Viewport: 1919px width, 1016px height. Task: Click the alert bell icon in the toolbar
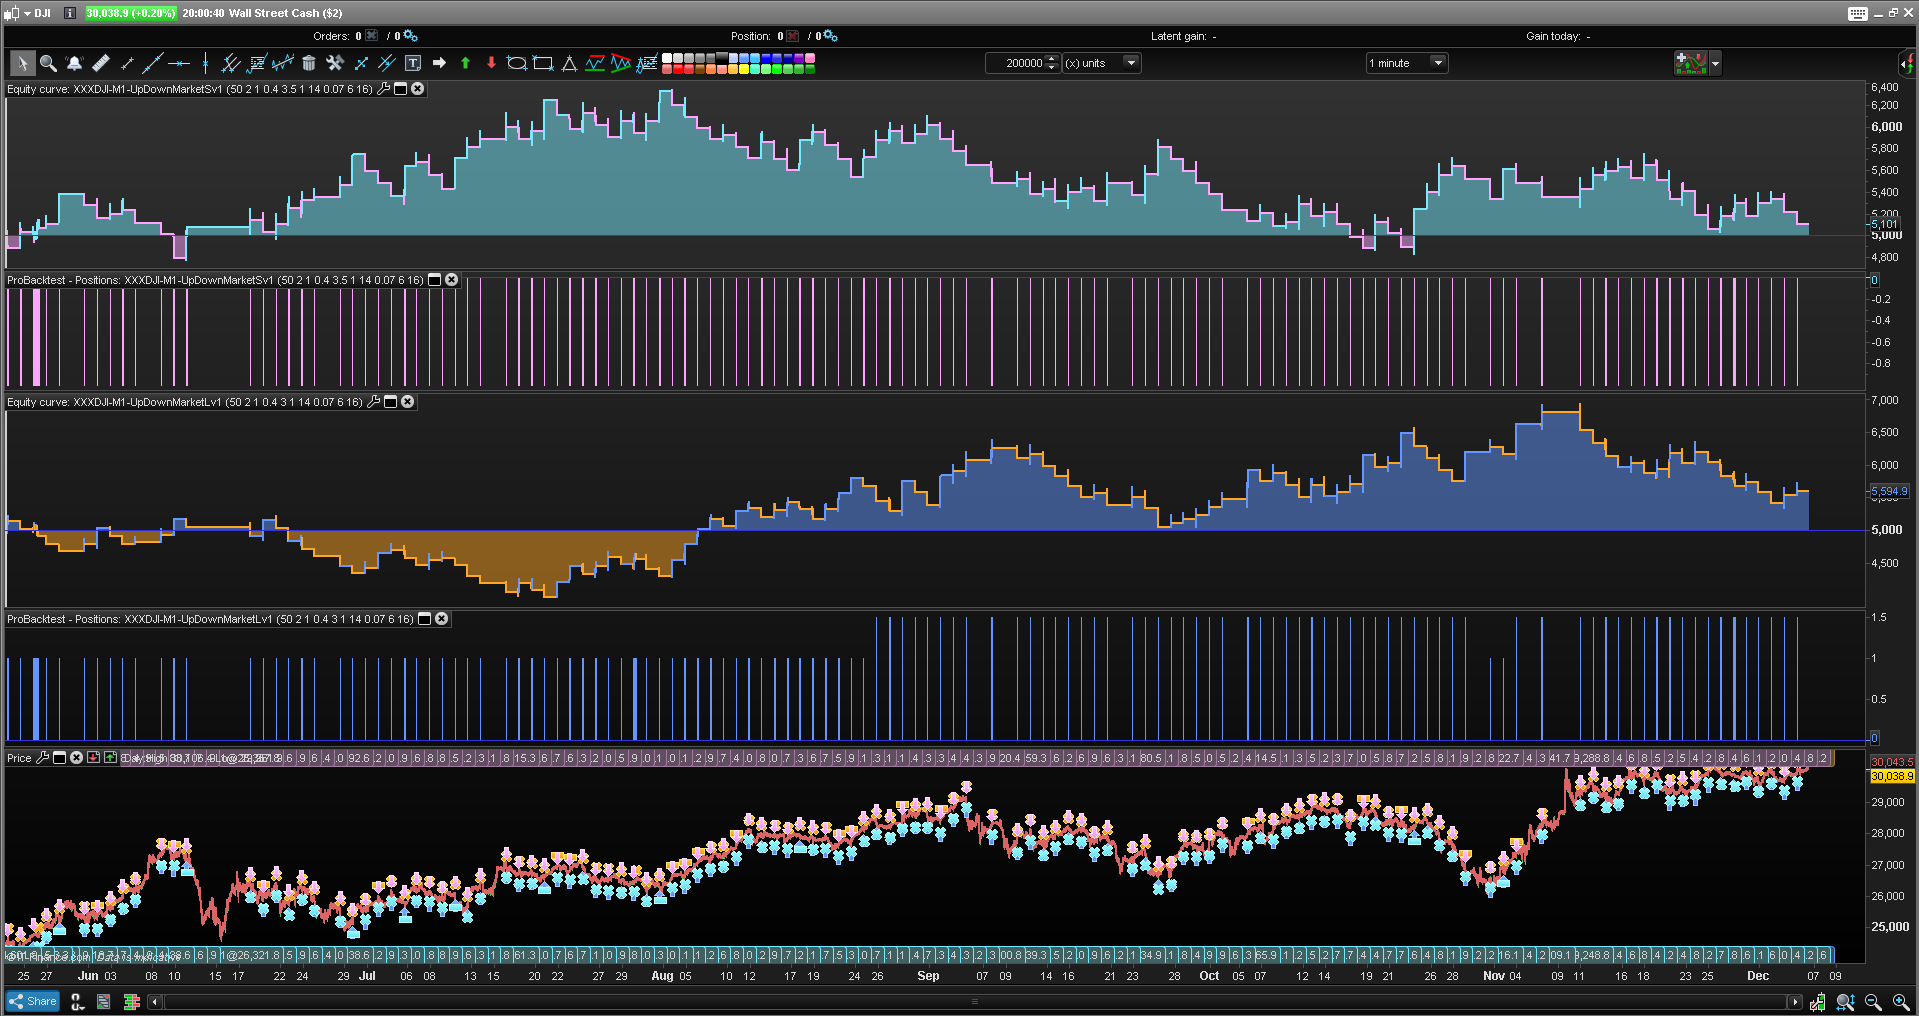[x=74, y=63]
